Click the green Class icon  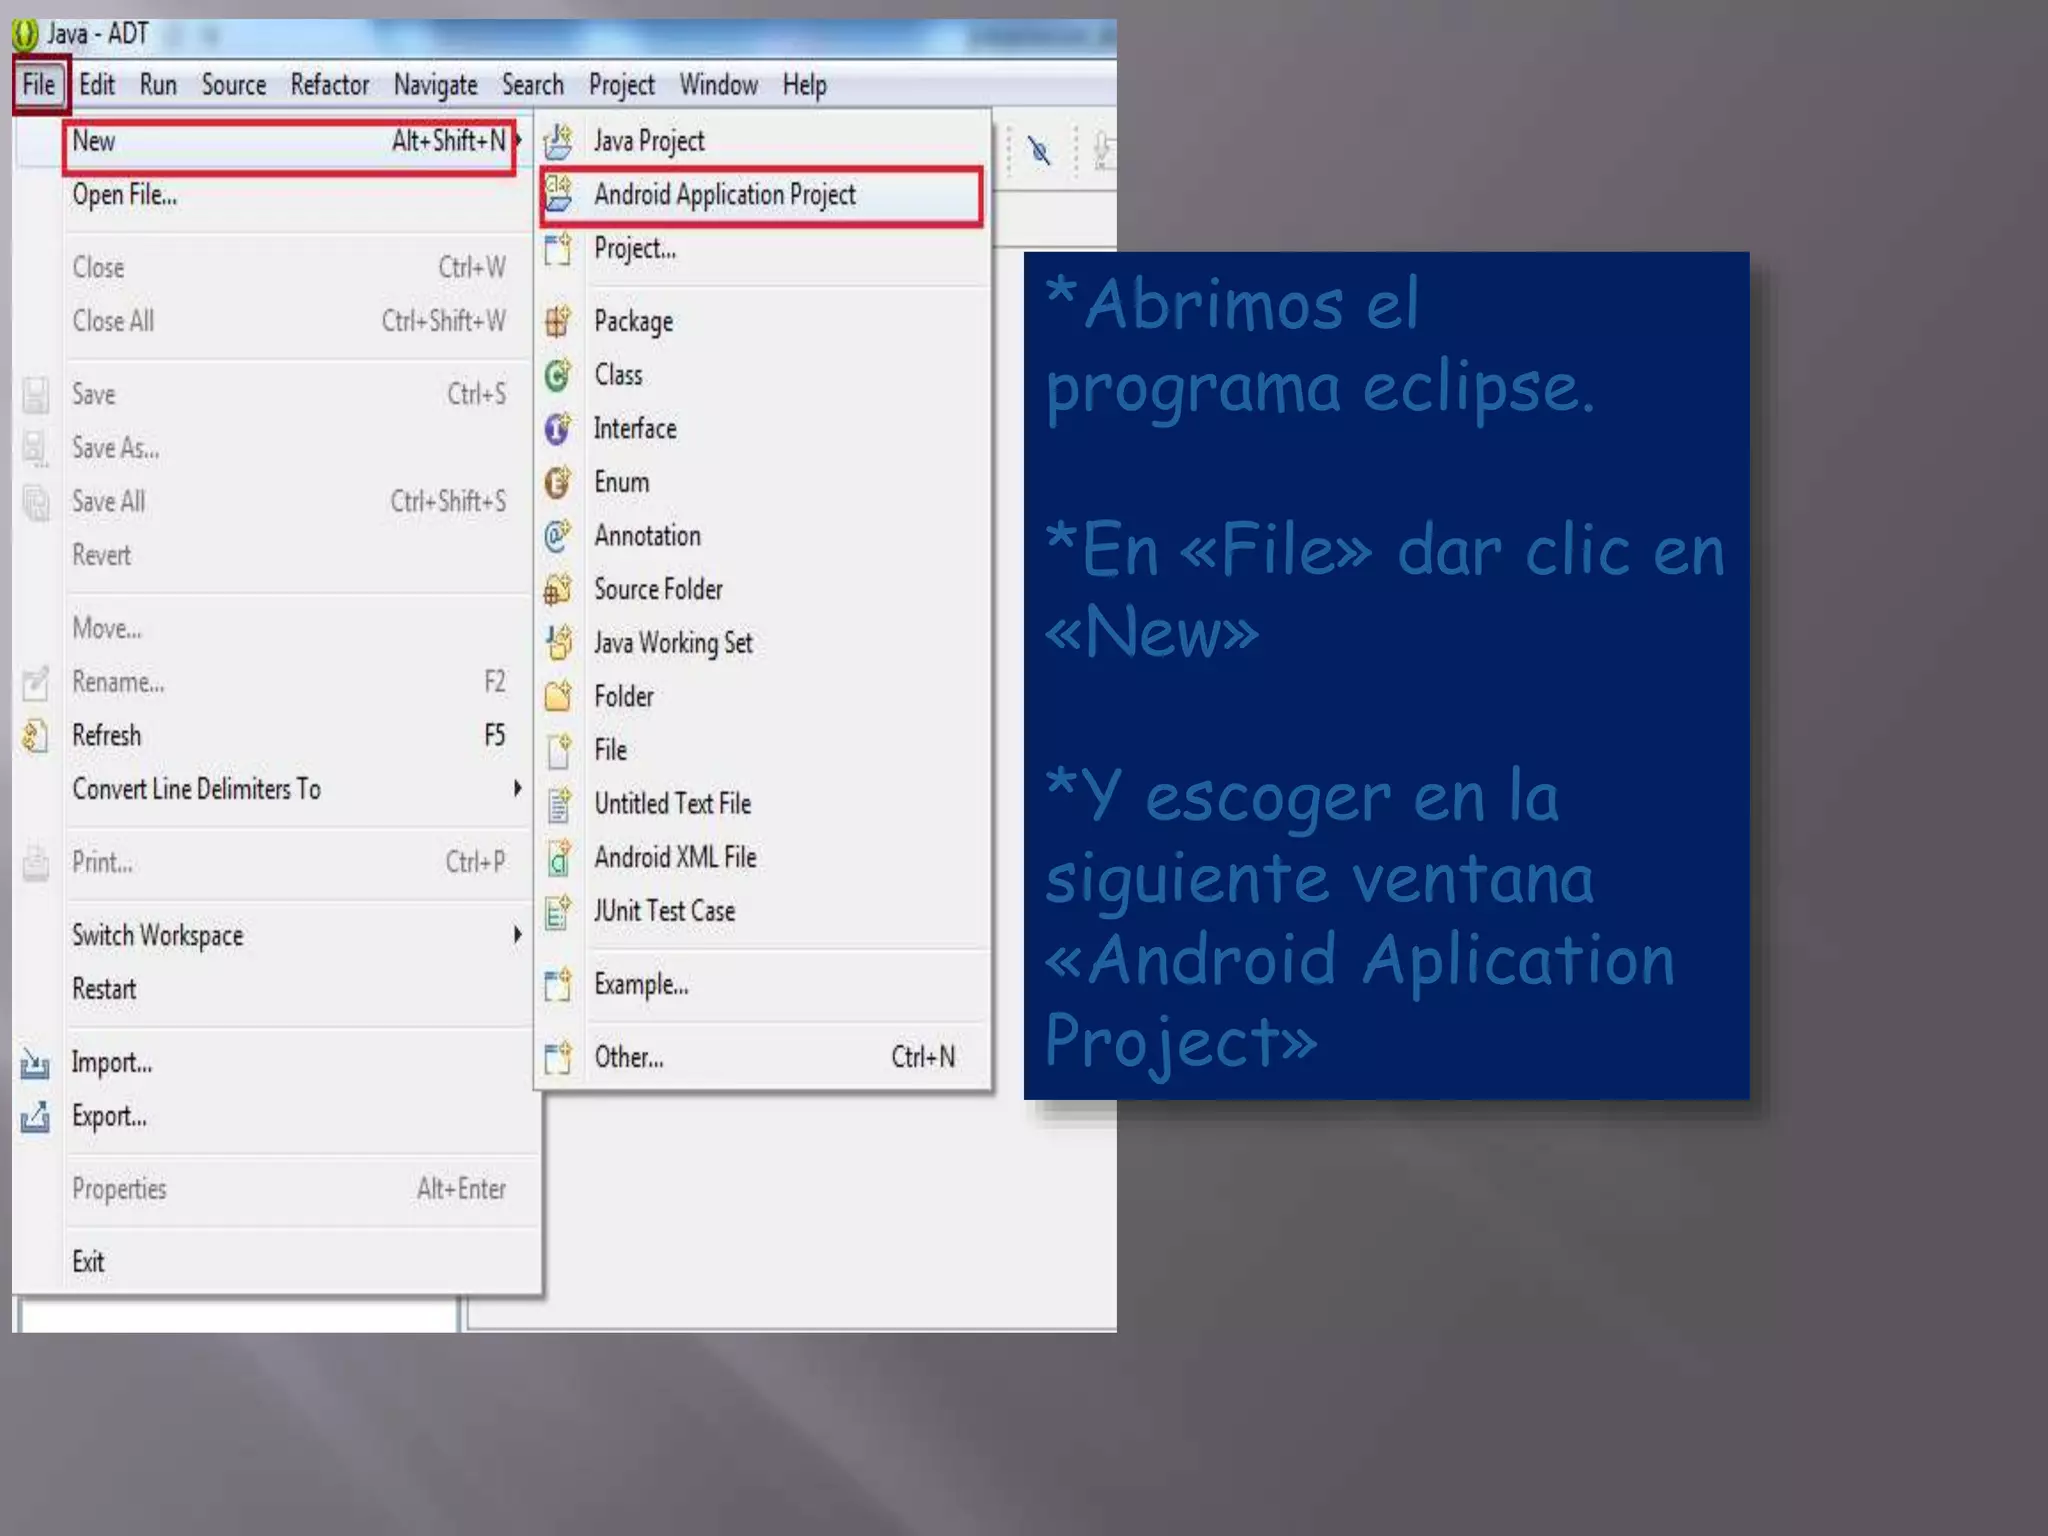point(558,375)
